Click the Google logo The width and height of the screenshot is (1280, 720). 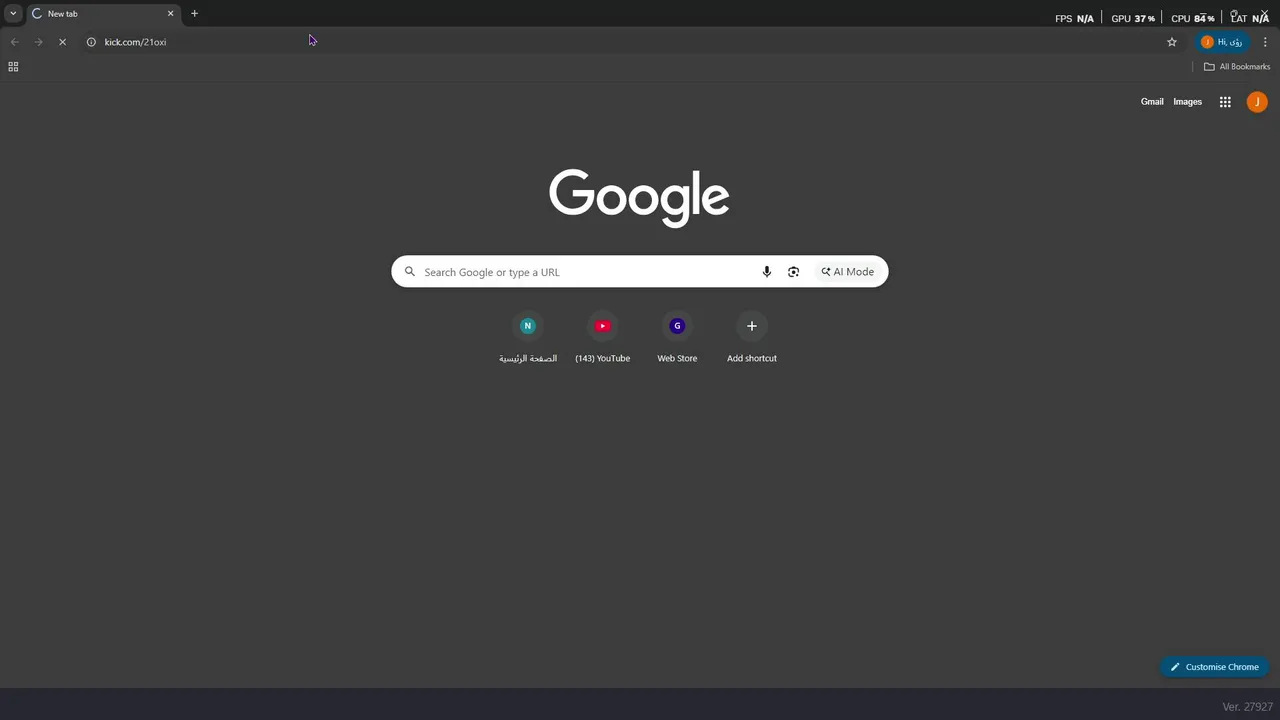639,198
